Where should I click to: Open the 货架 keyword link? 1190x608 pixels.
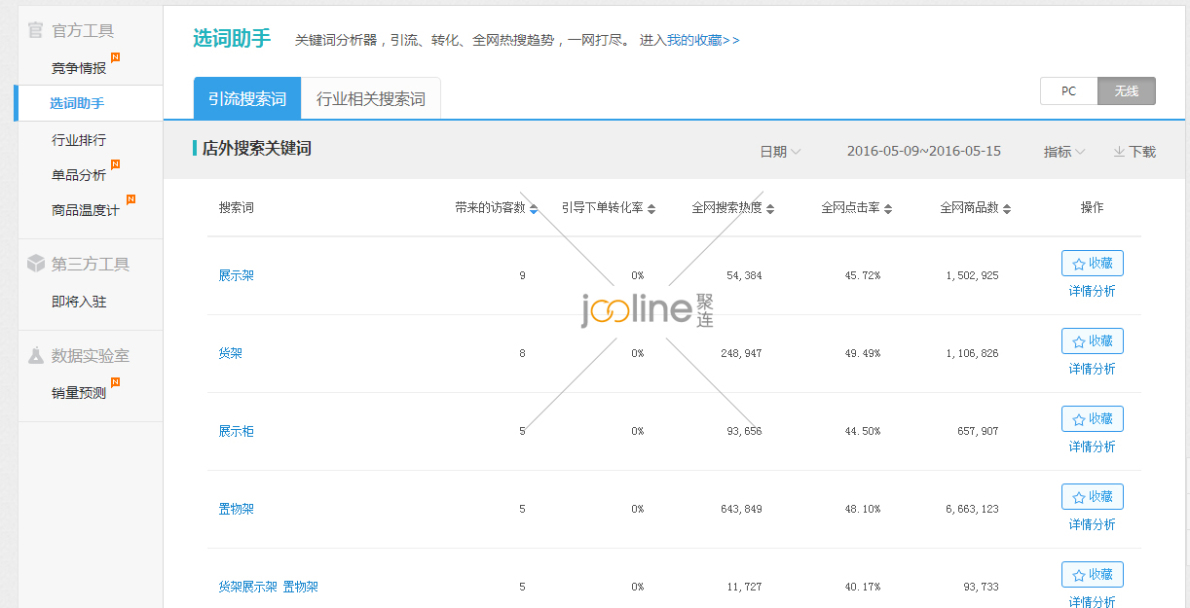[x=230, y=353]
